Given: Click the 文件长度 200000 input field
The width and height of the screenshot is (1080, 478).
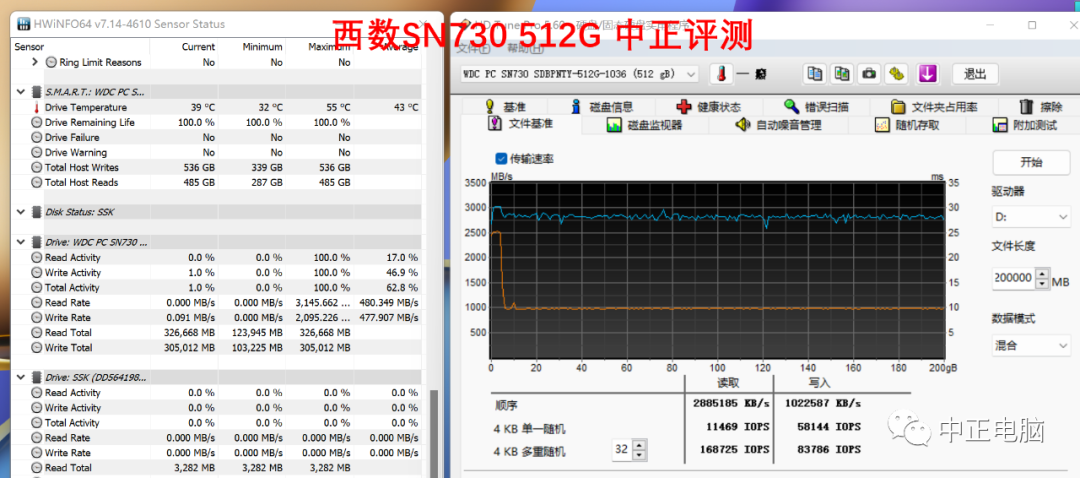Looking at the screenshot, I should click(x=1014, y=278).
